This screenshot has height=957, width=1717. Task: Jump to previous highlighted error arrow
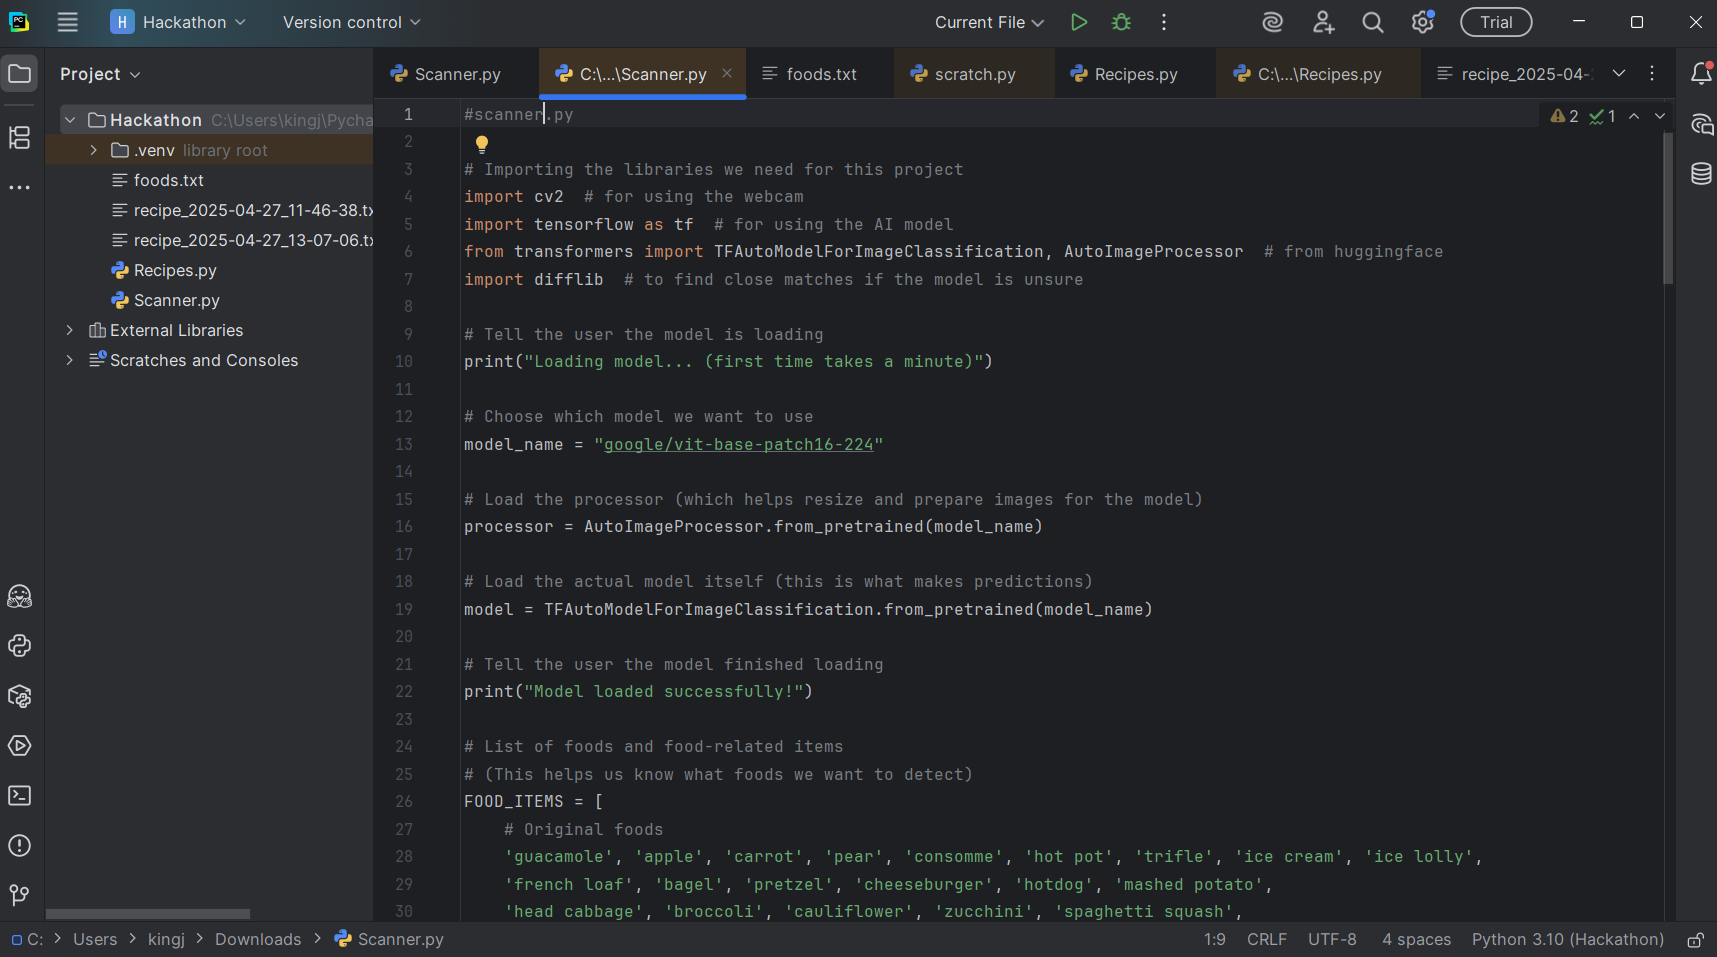1634,116
